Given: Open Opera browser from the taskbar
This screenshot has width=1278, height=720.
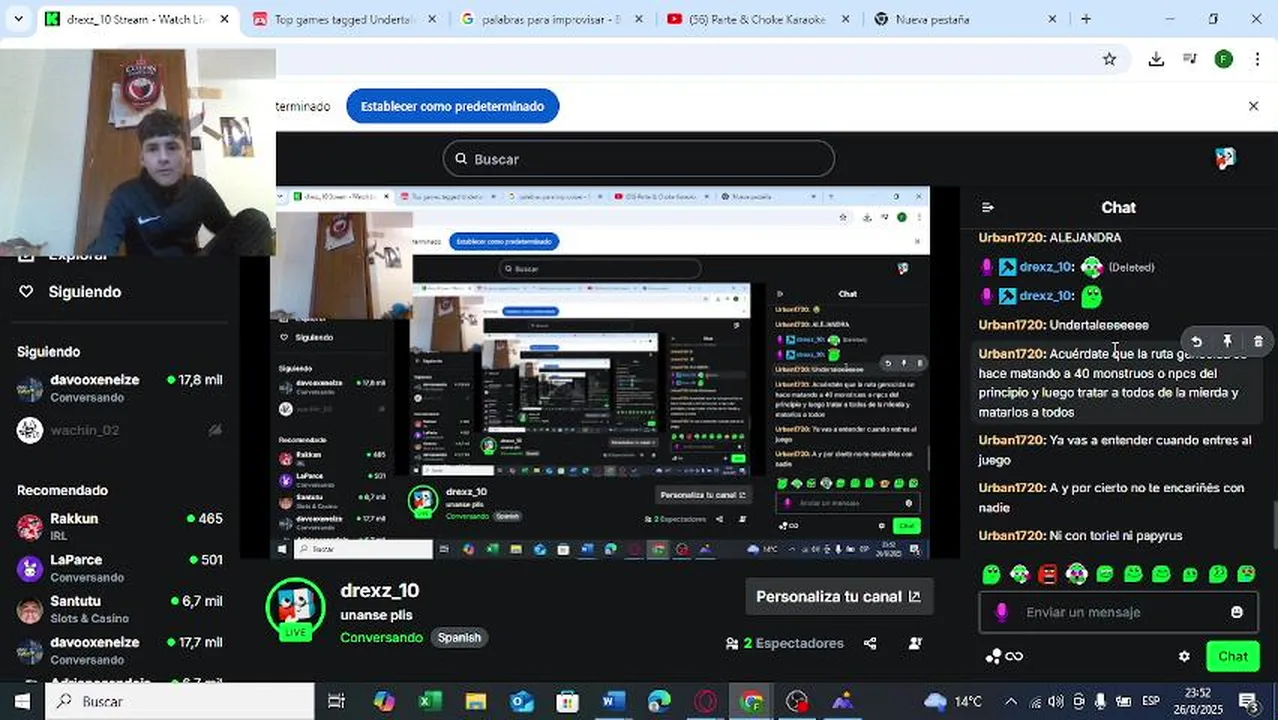Looking at the screenshot, I should 705,701.
